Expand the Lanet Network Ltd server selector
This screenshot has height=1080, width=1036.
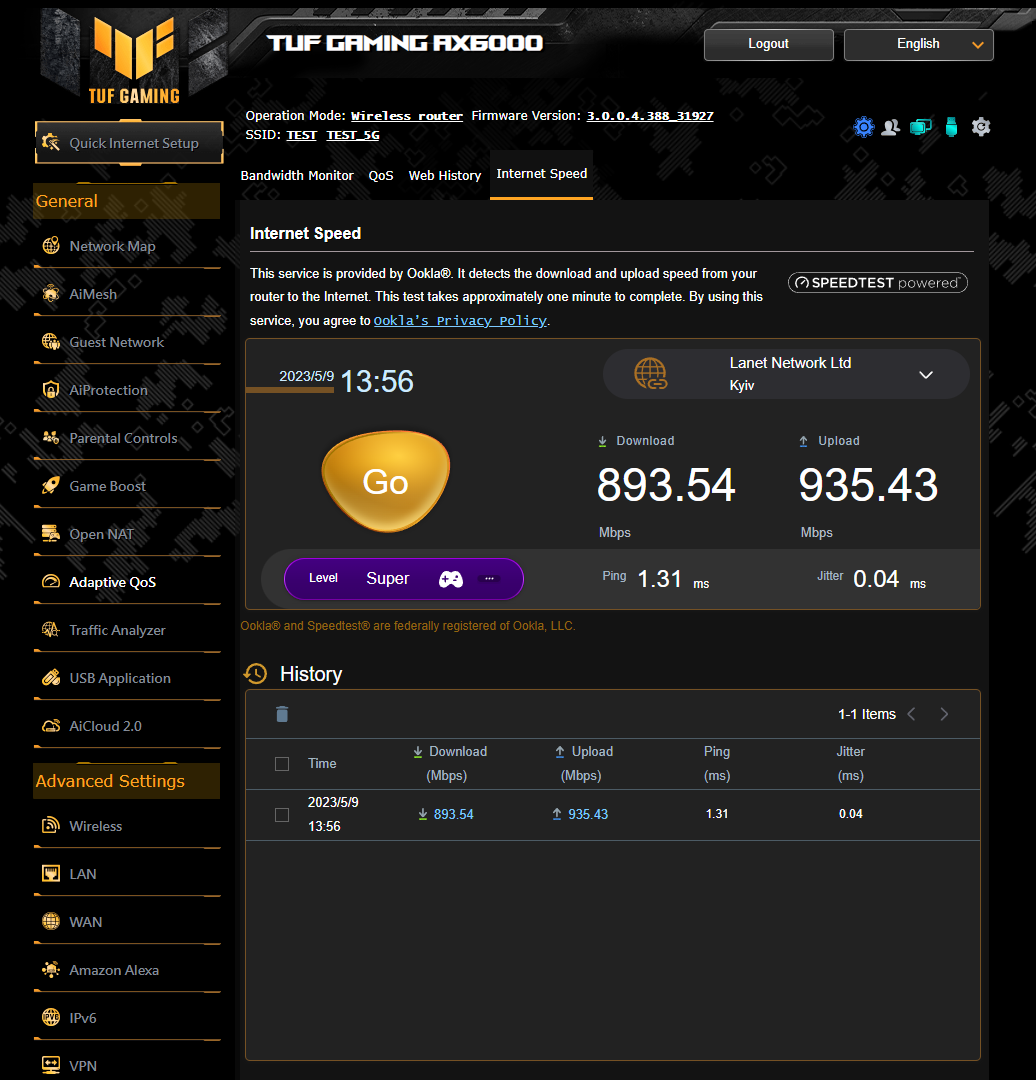pos(786,374)
